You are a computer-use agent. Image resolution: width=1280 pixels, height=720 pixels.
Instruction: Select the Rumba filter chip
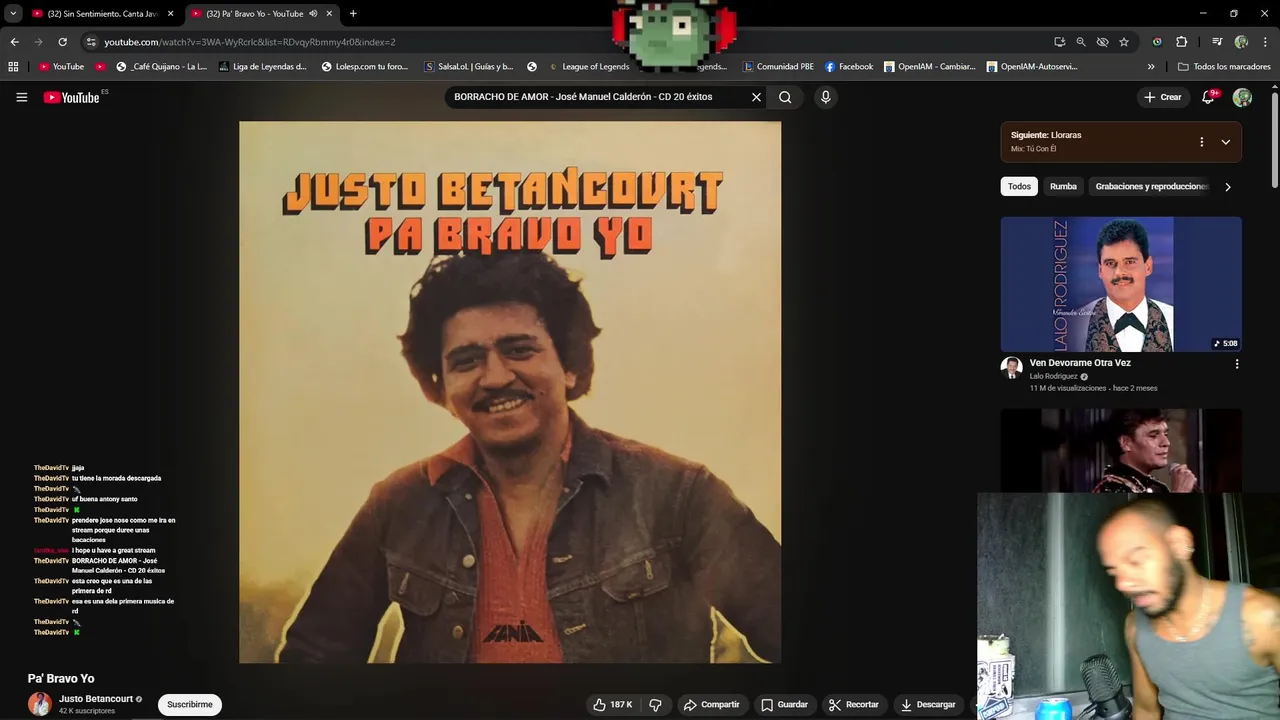1063,187
